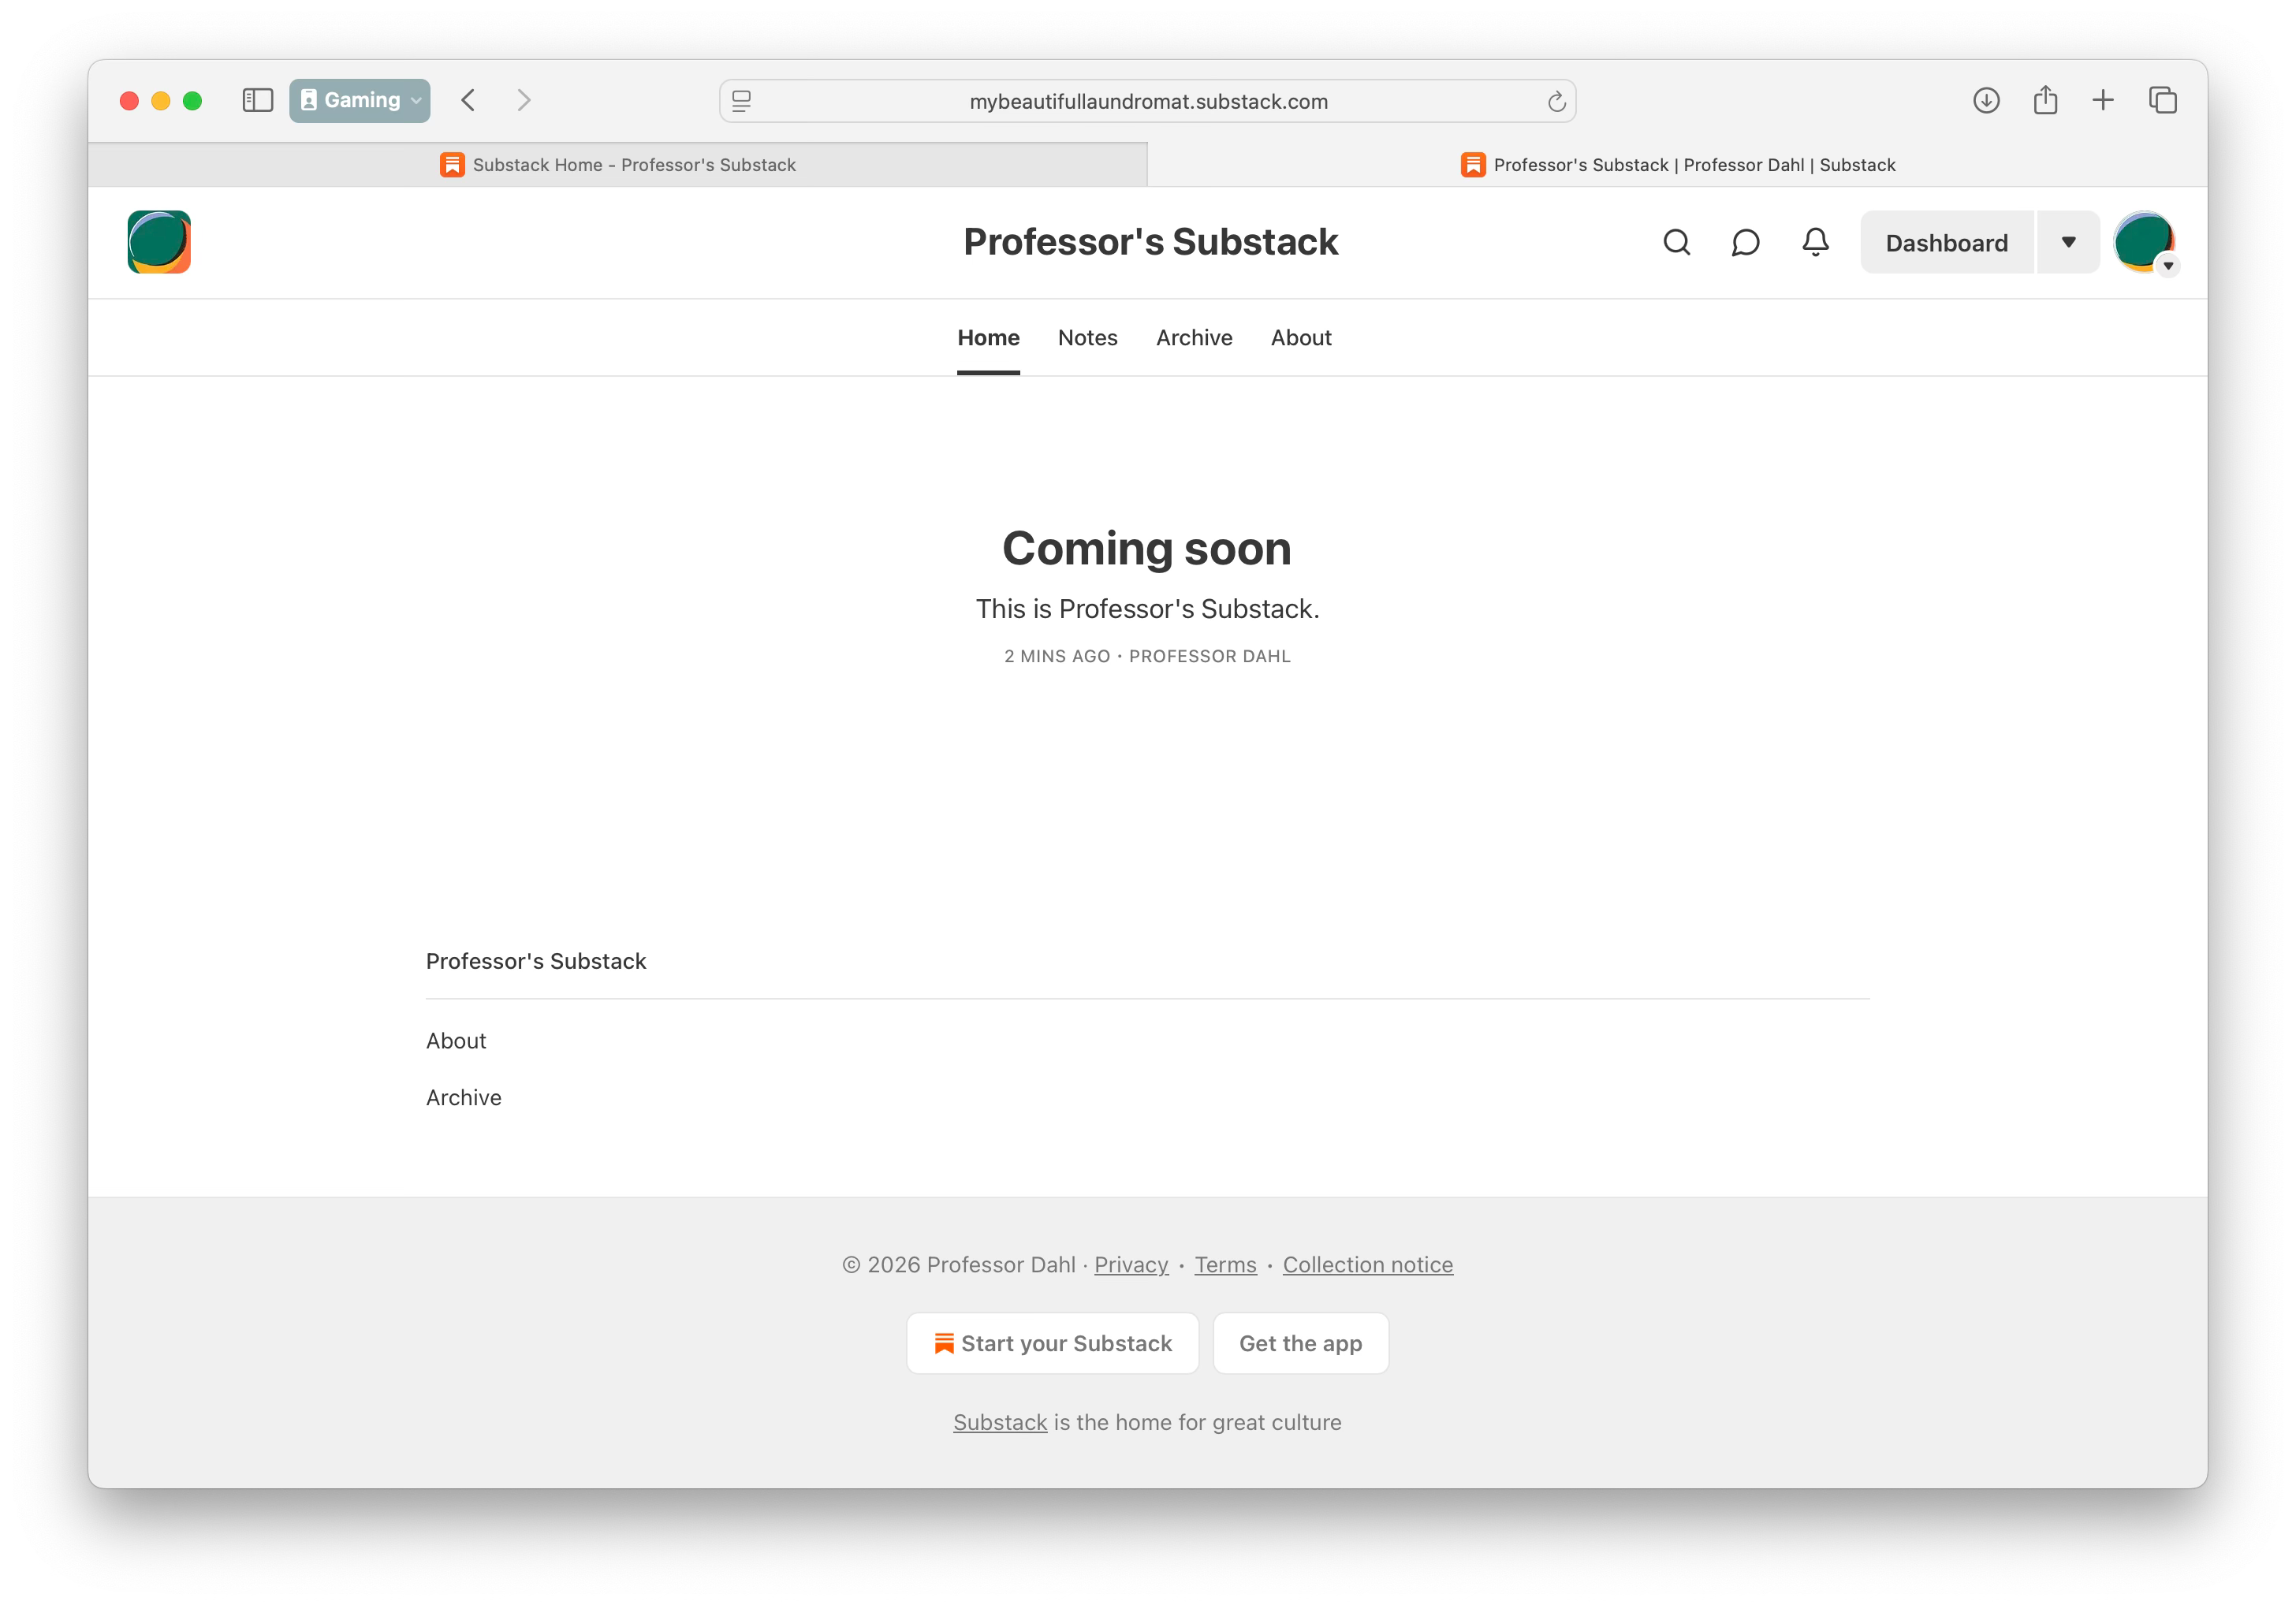Open the chat bubble icon

point(1745,243)
